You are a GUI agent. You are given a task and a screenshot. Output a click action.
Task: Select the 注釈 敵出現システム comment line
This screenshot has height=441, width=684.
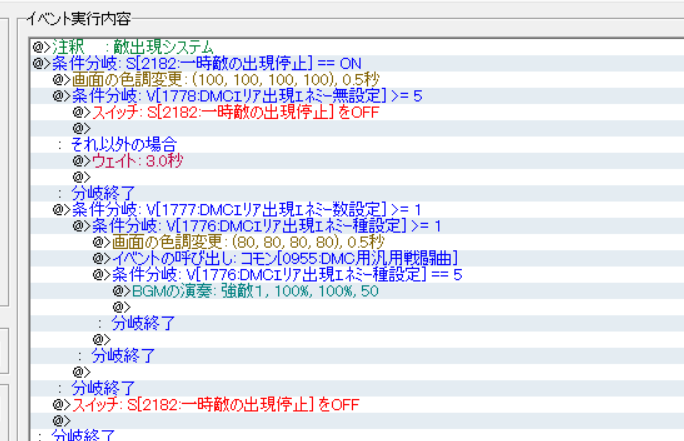tap(132, 47)
